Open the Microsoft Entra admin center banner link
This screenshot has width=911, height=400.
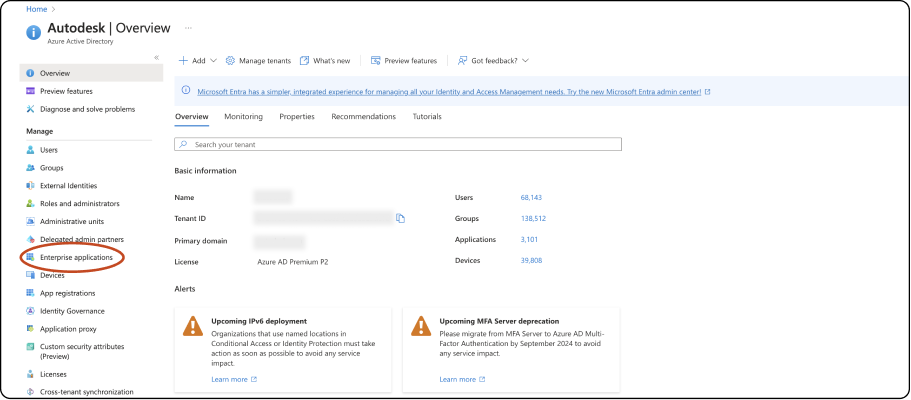pyautogui.click(x=449, y=92)
